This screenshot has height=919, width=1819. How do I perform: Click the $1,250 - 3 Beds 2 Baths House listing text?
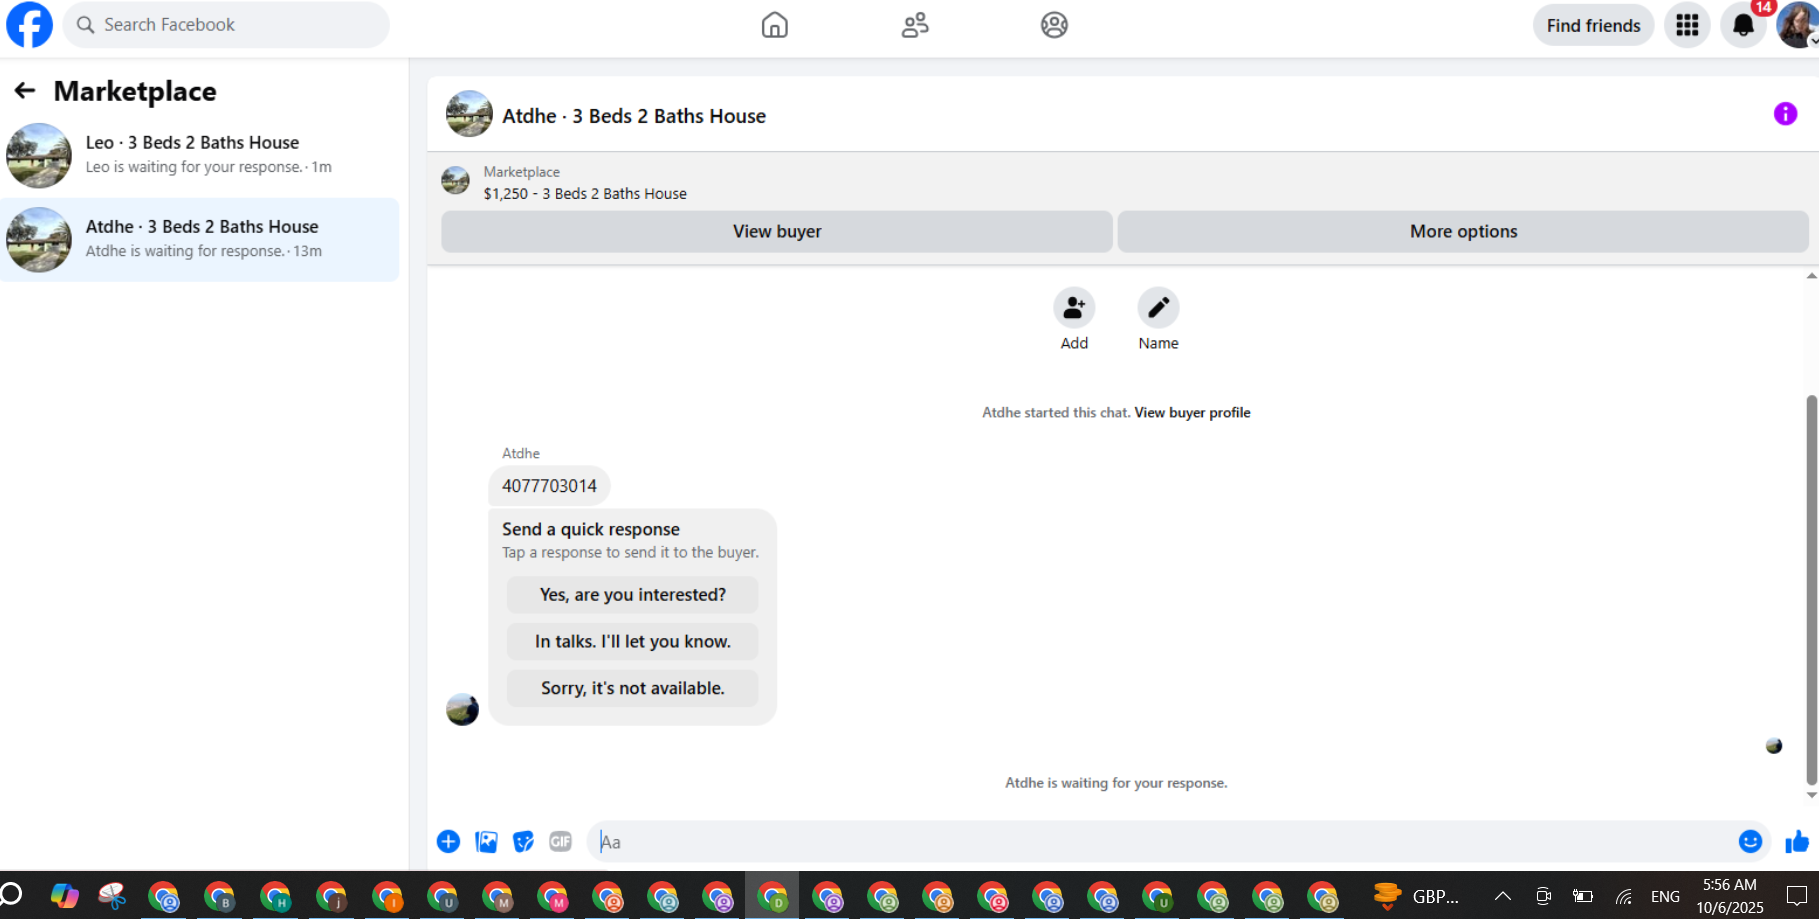(585, 194)
